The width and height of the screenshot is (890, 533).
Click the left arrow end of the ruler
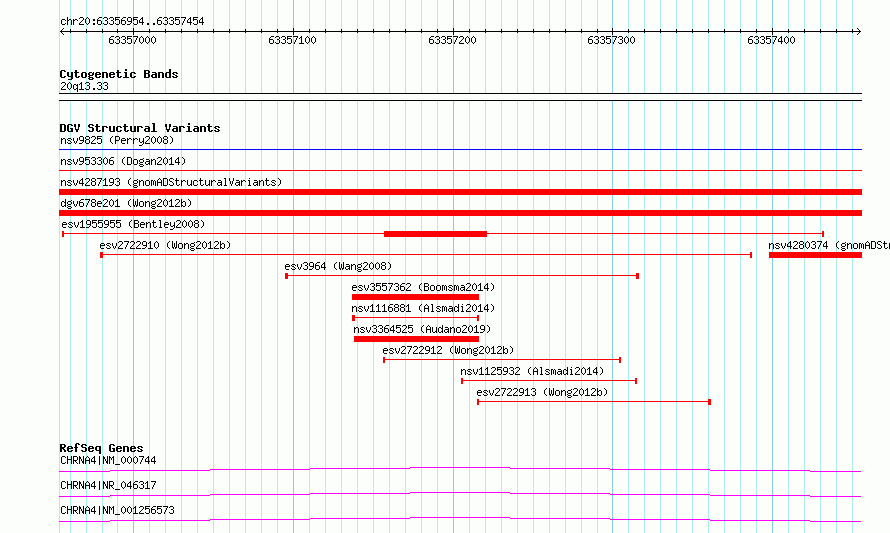click(63, 31)
